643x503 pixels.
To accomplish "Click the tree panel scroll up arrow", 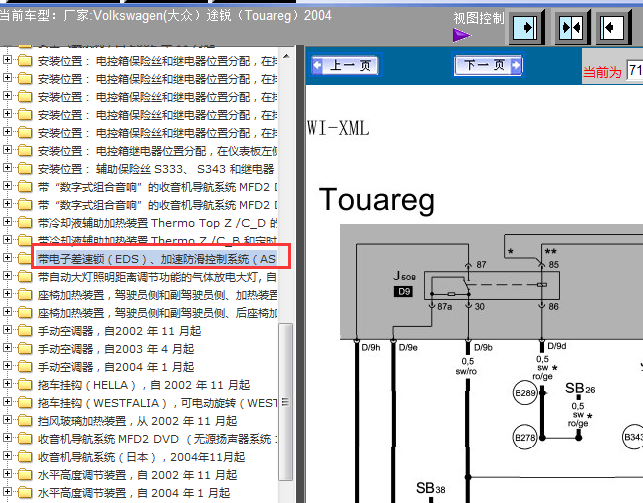I will (x=286, y=56).
